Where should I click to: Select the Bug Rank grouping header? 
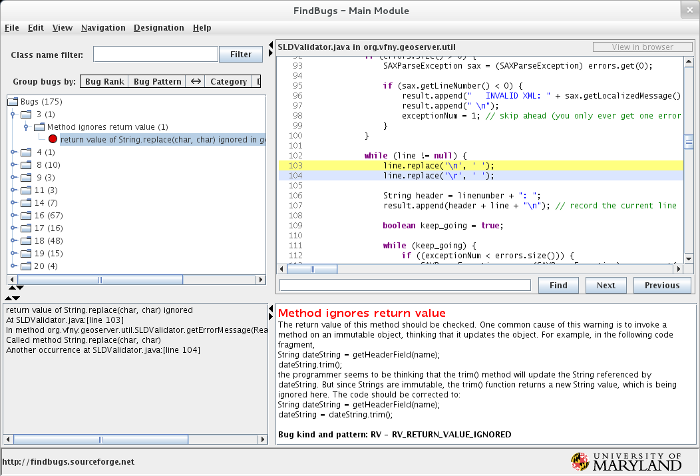[x=104, y=82]
